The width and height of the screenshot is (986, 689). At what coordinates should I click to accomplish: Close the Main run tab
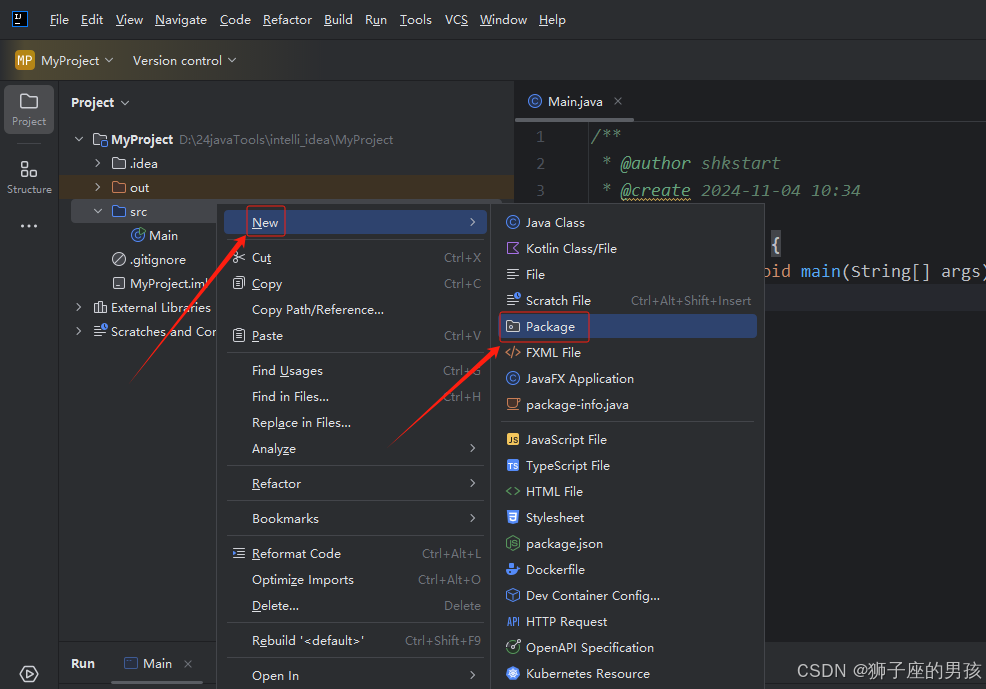tap(187, 663)
